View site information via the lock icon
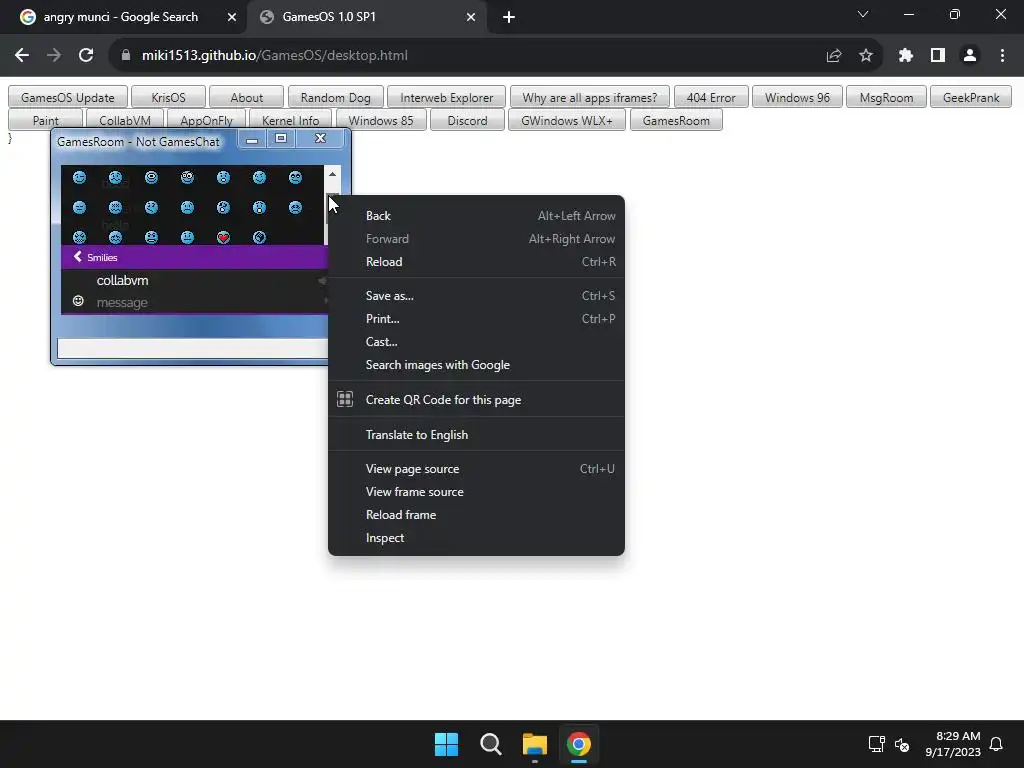Viewport: 1024px width, 768px height. click(x=125, y=56)
